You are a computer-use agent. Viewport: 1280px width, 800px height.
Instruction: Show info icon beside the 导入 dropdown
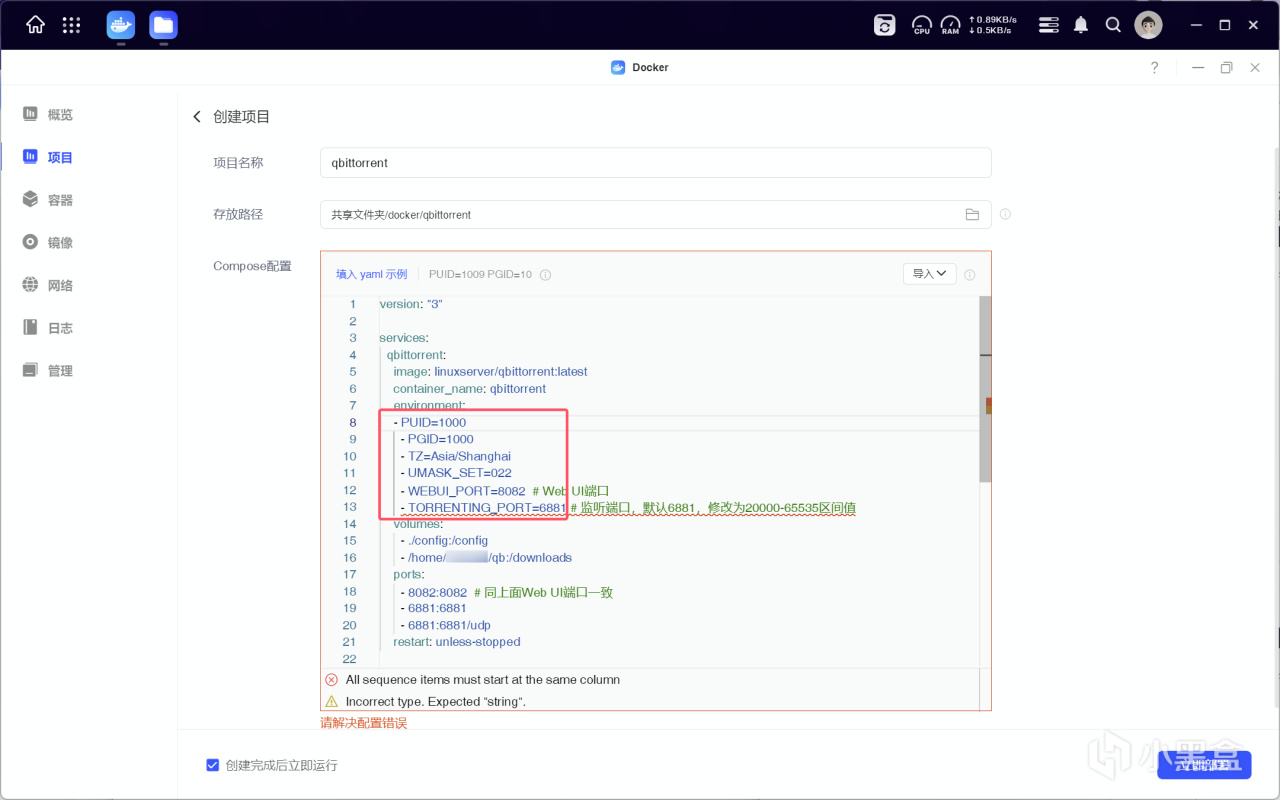970,275
